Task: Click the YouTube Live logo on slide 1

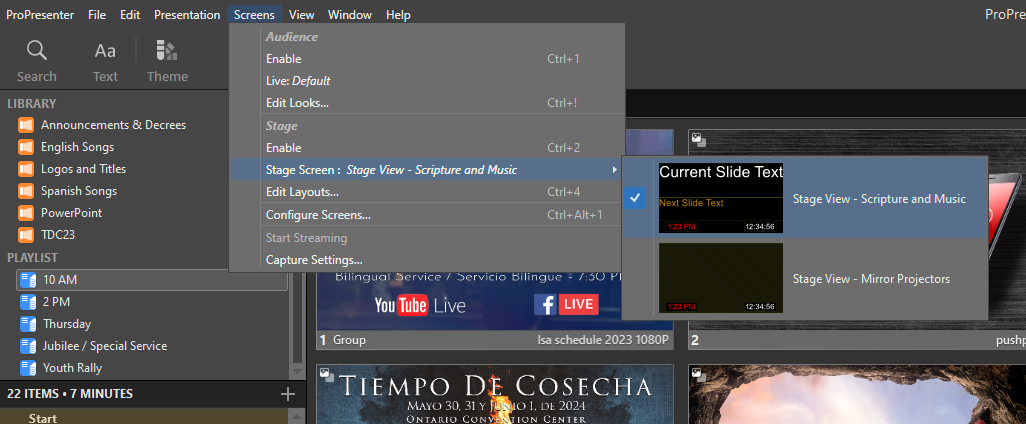Action: (419, 305)
